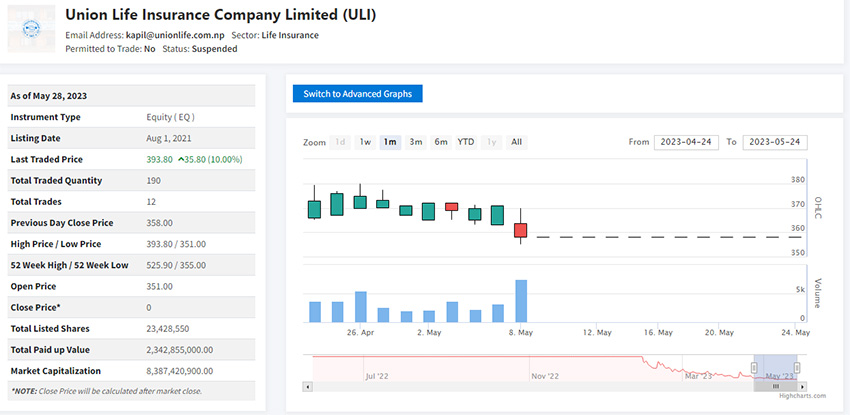Click the navigator scrollbar left arrow
Viewport: 850px width, 415px height.
click(x=308, y=386)
